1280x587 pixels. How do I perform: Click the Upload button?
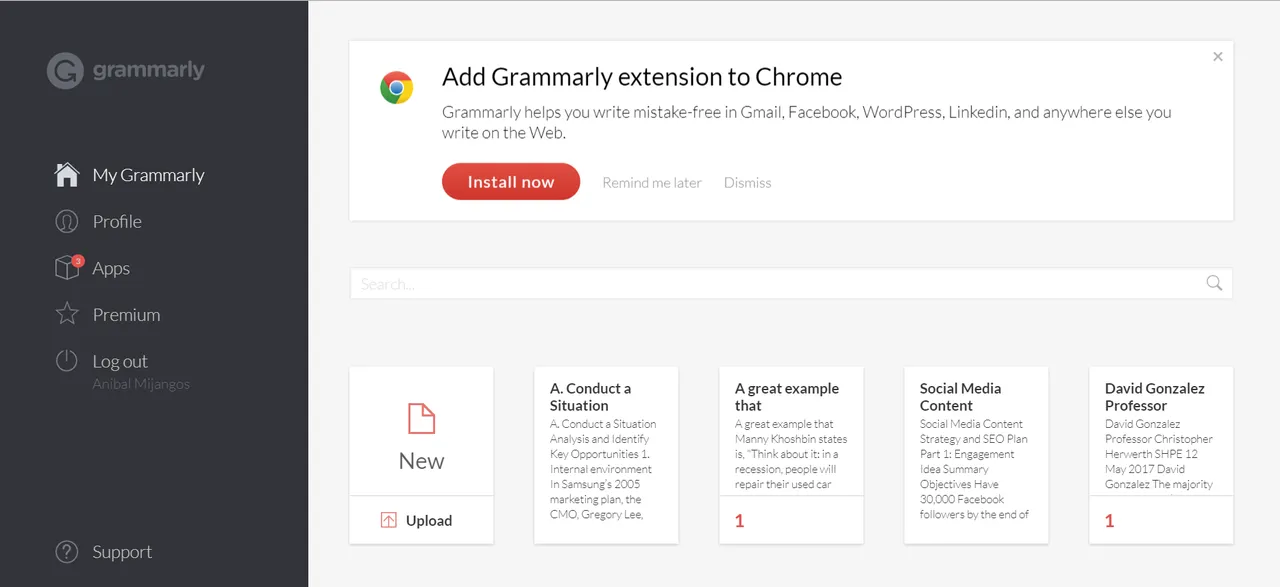[x=421, y=520]
